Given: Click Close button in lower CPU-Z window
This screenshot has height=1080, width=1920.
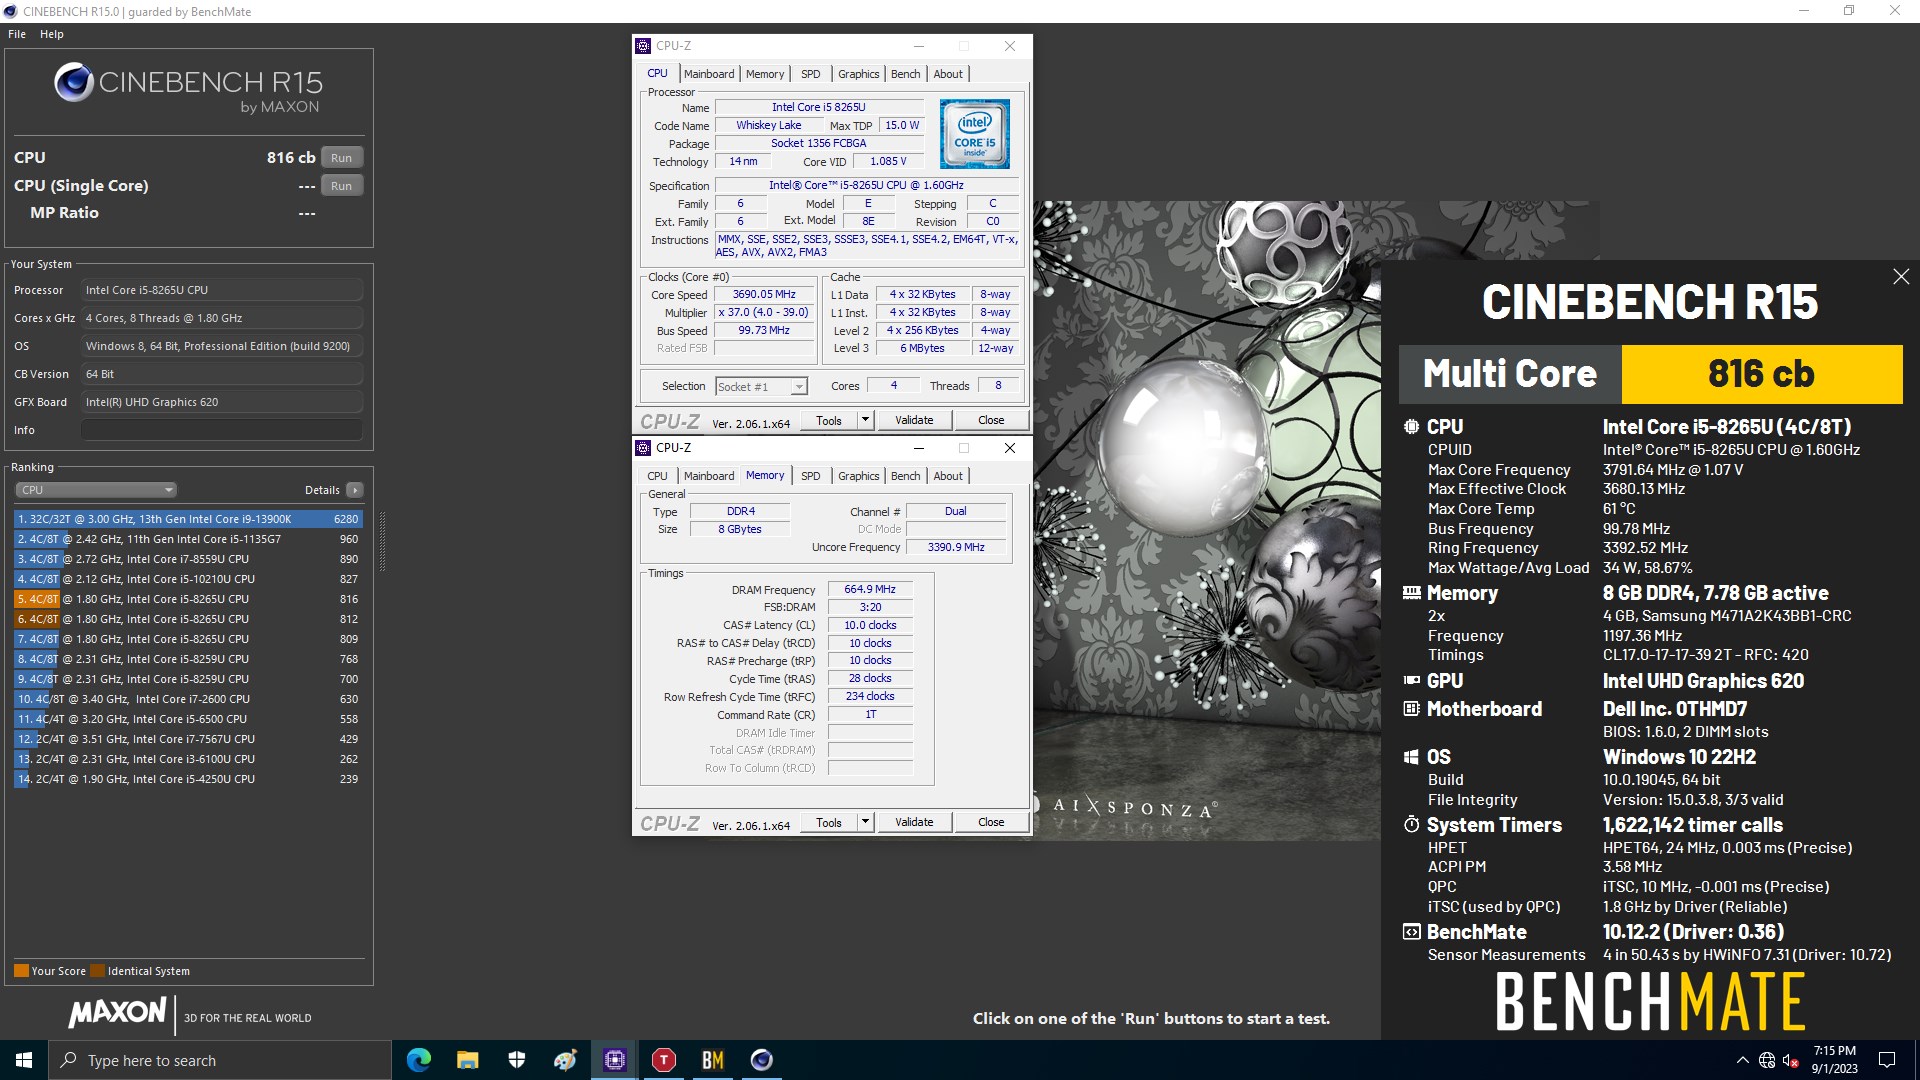Looking at the screenshot, I should (991, 822).
